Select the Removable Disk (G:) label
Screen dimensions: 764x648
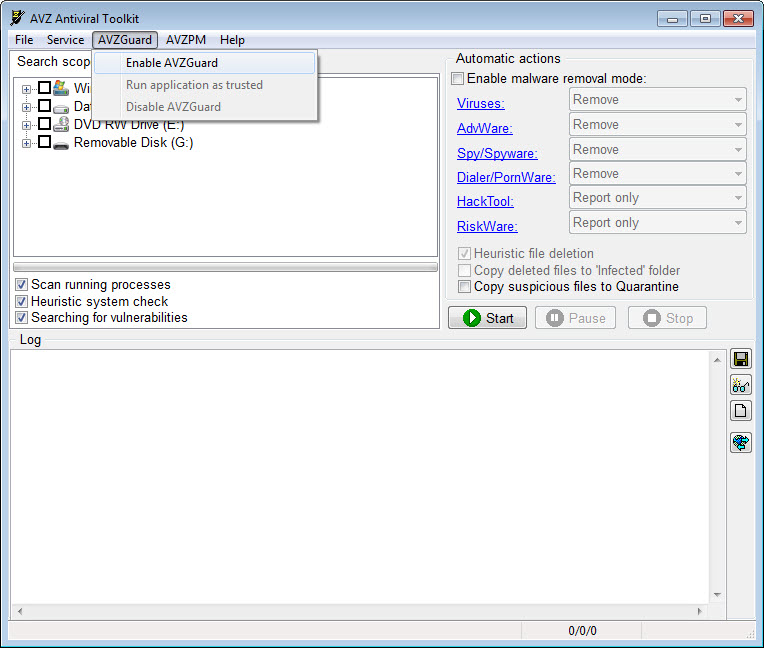tap(134, 143)
